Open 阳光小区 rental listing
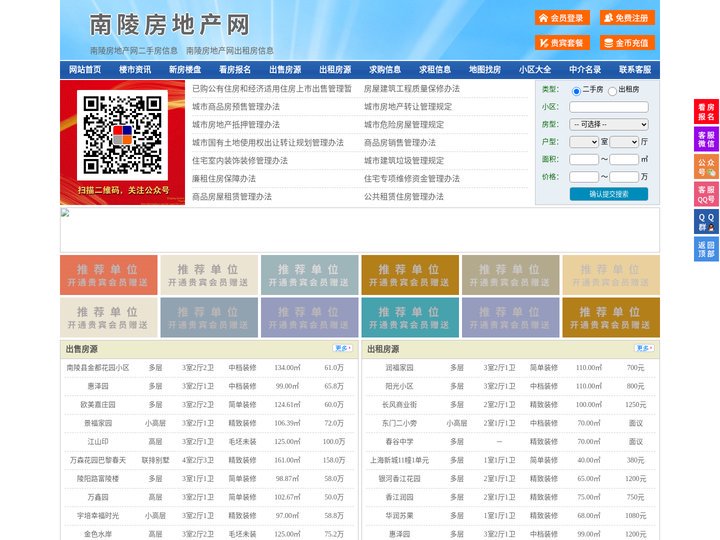The width and height of the screenshot is (720, 540). [x=399, y=386]
